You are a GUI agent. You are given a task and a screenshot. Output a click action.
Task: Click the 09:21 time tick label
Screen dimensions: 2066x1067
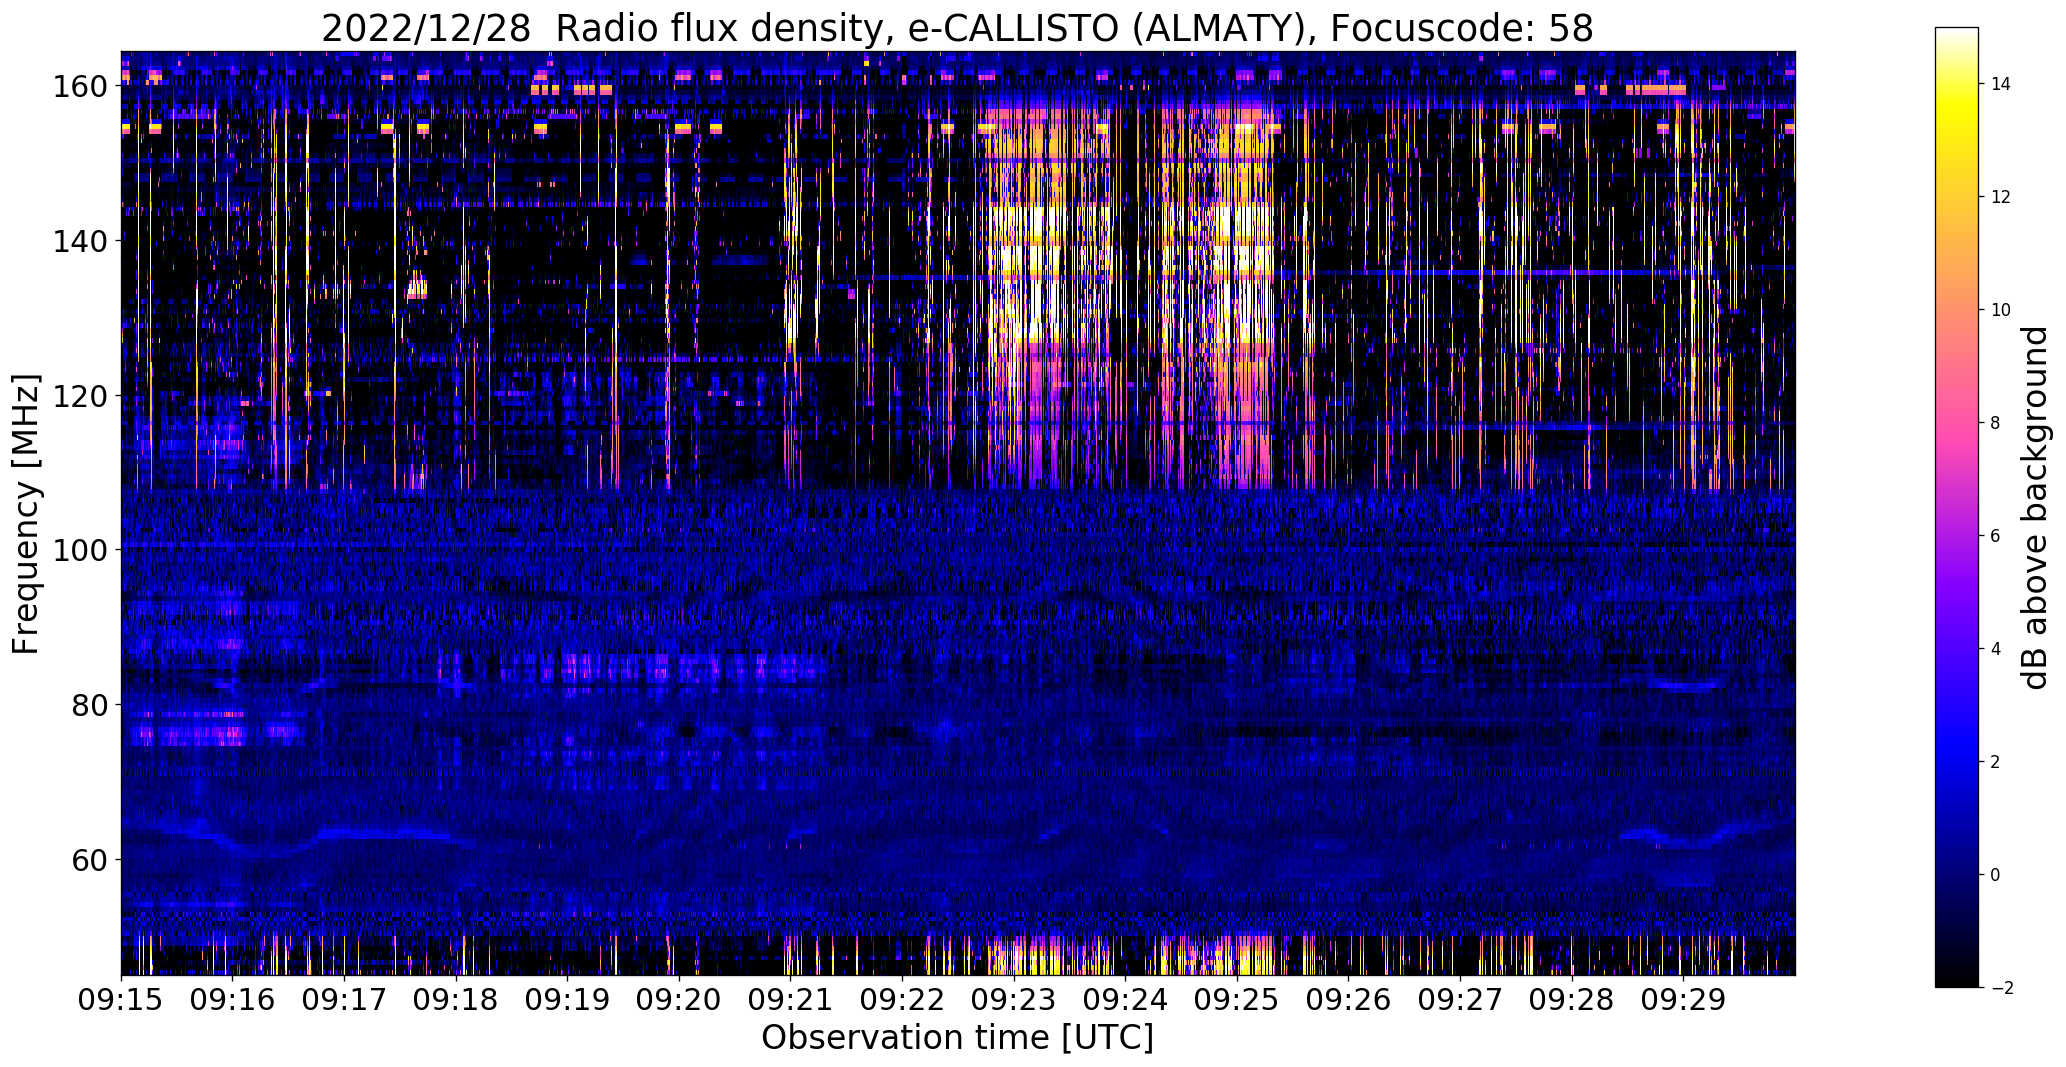point(791,999)
